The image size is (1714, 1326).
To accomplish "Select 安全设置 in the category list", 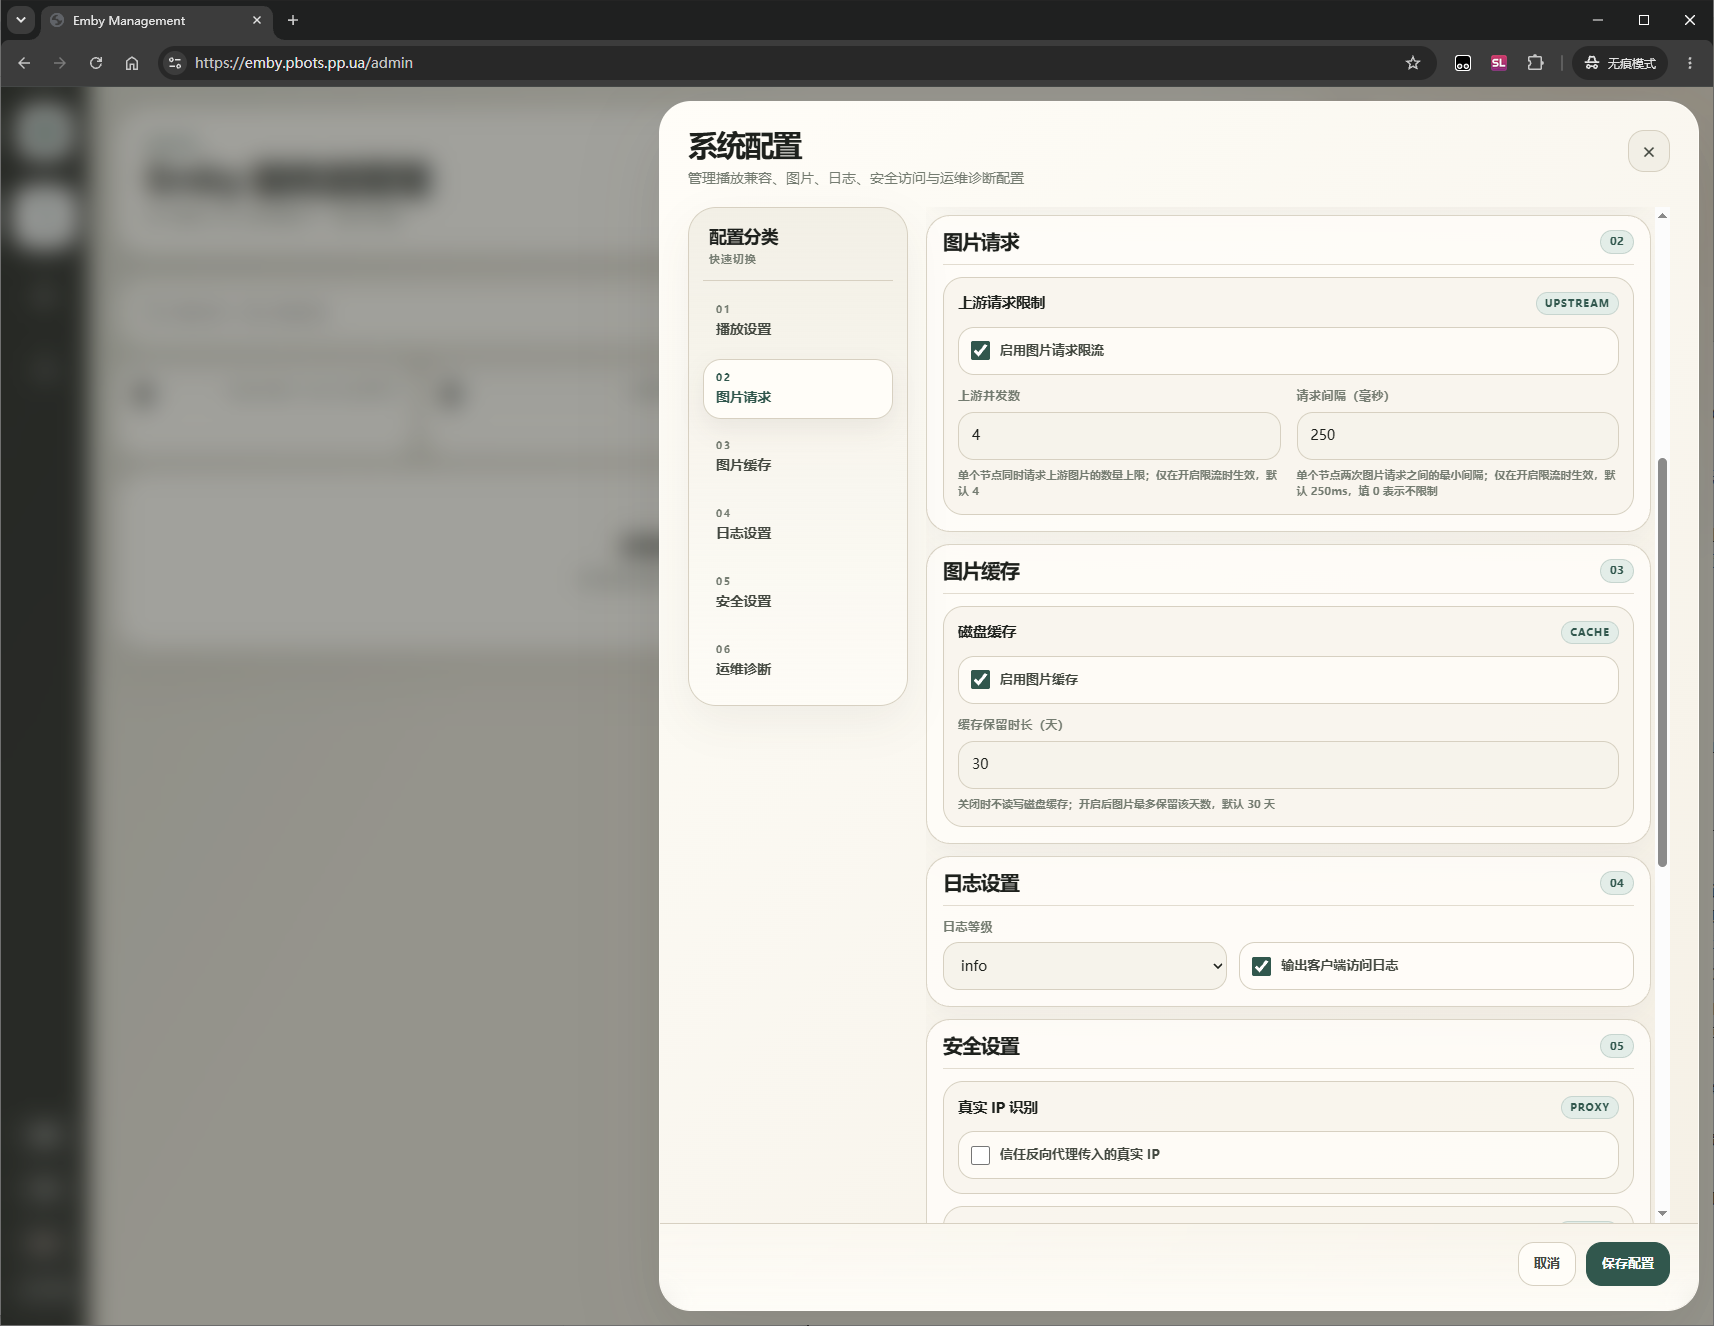I will pyautogui.click(x=797, y=592).
